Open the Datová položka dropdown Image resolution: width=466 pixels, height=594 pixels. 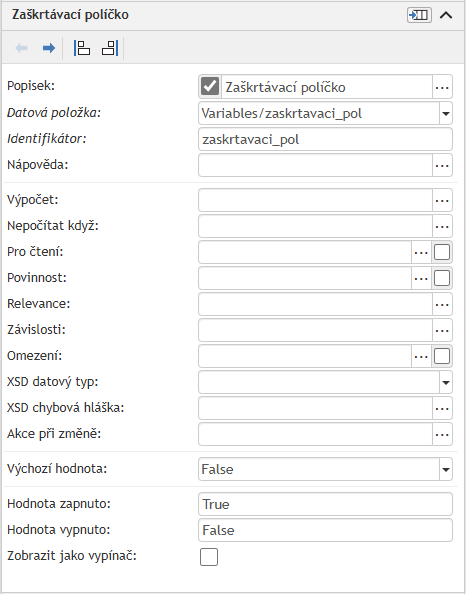click(x=446, y=113)
